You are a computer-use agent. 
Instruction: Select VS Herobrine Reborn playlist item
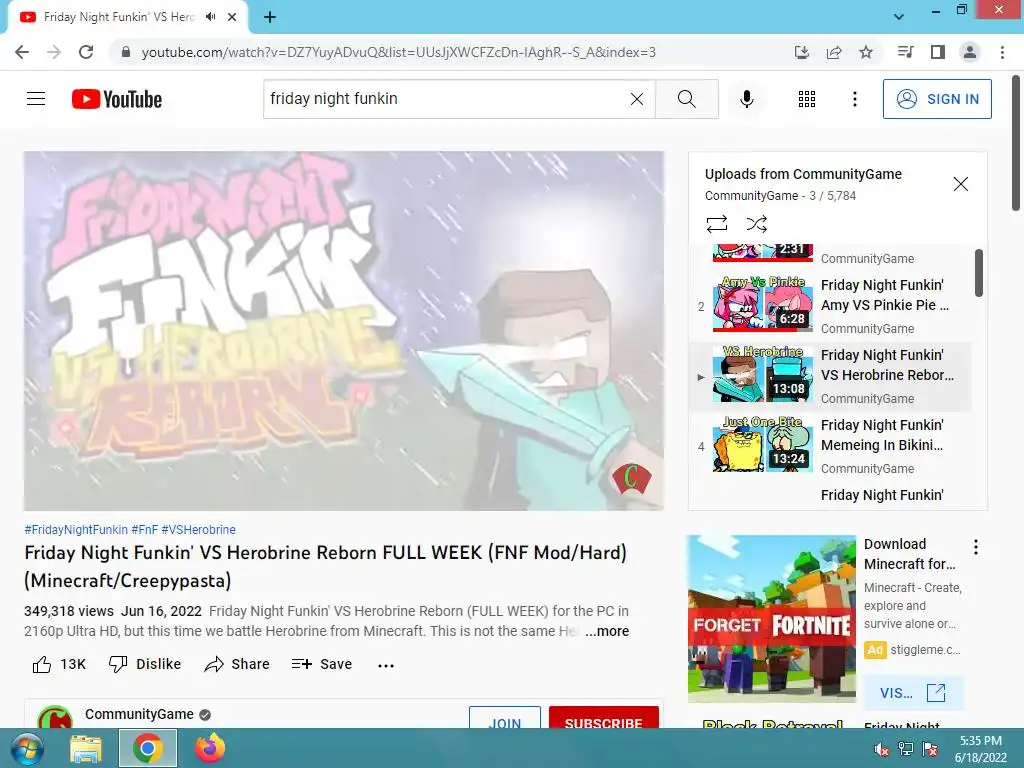(x=831, y=376)
